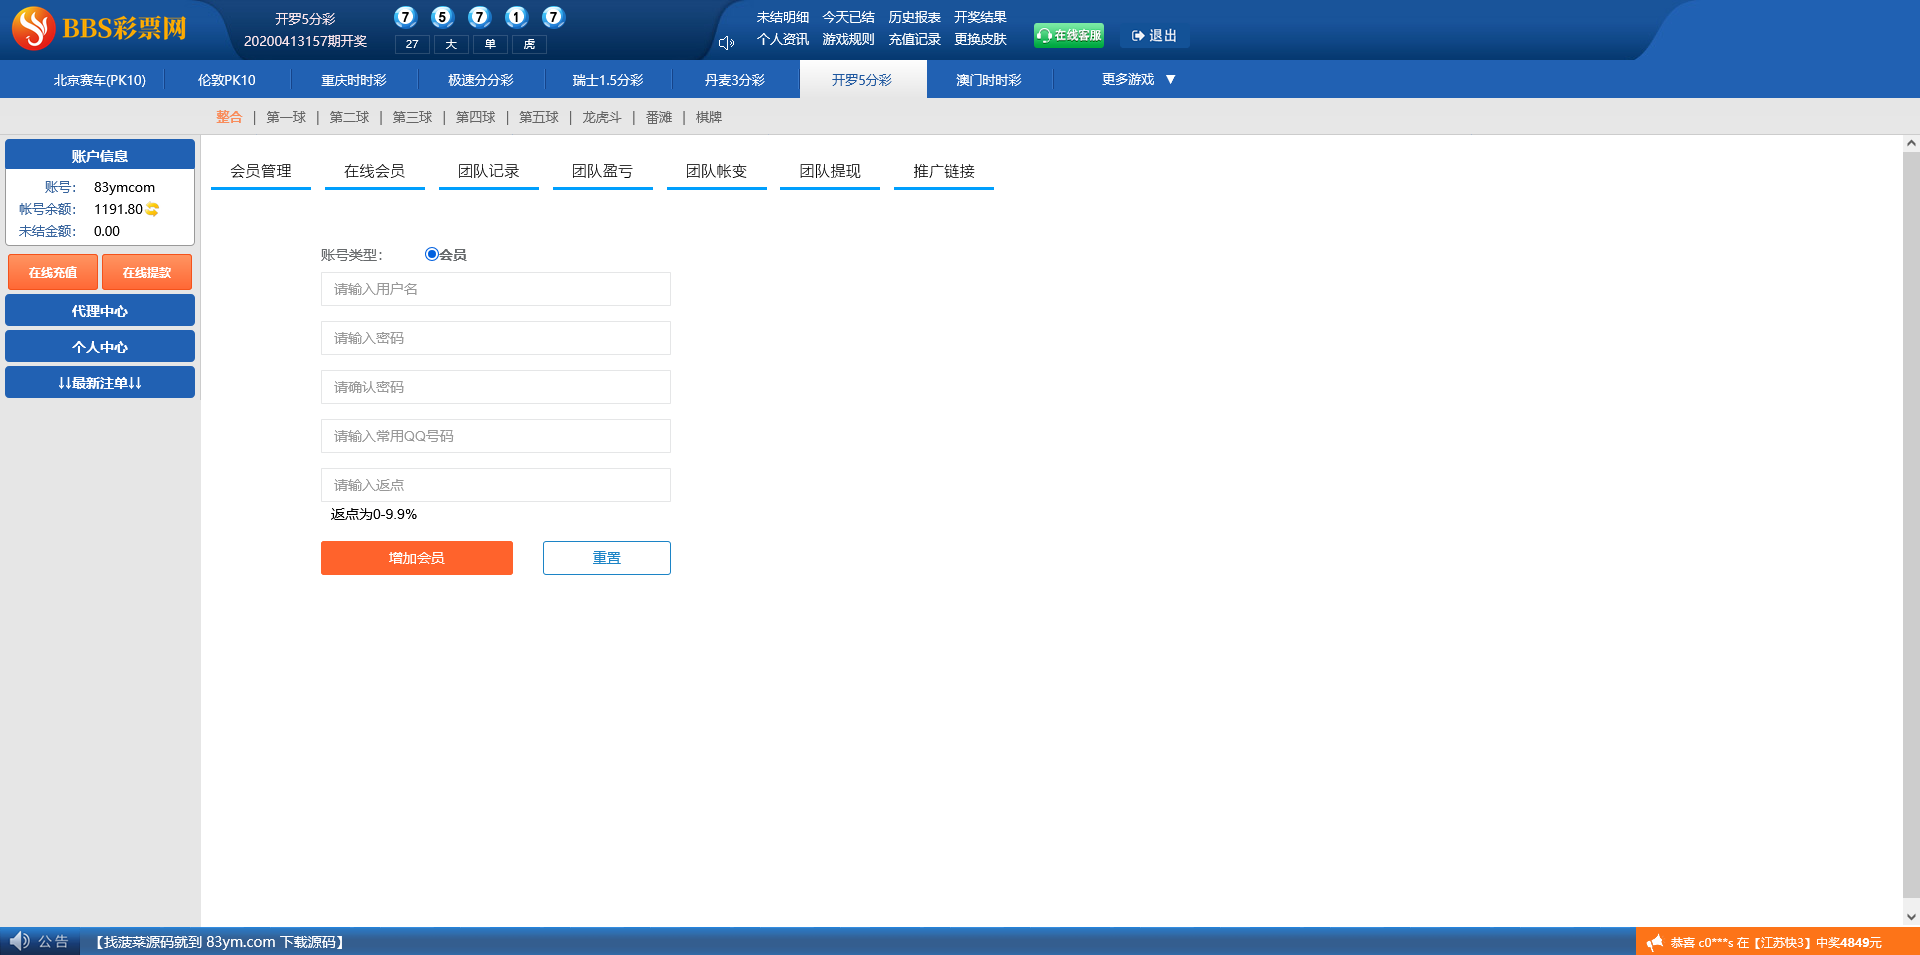Focus the 请输入返点 rebate field

click(496, 485)
